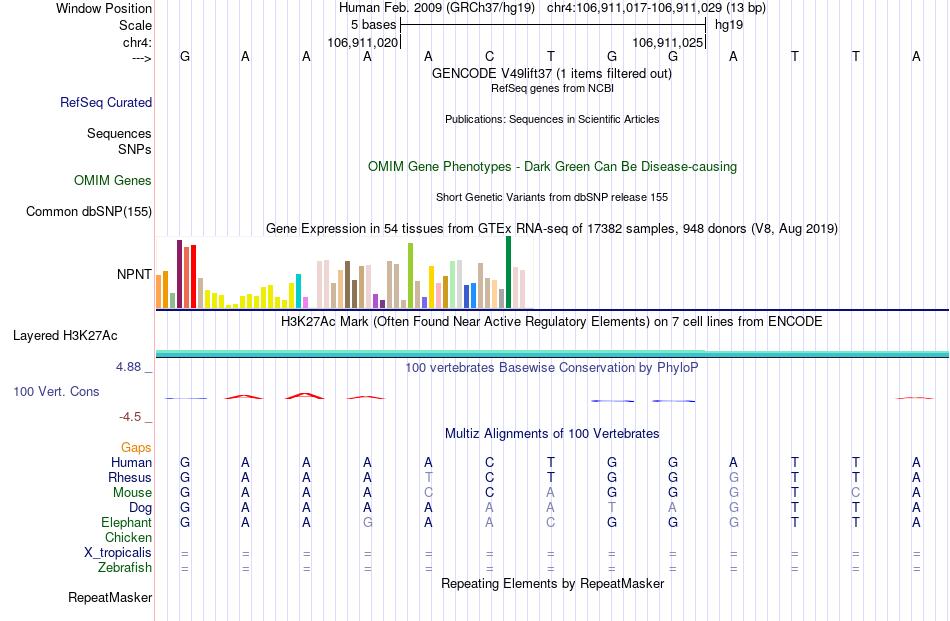This screenshot has width=950, height=621.
Task: Click 'Multiz Alignments of 100 Vertebrates' title
Action: tap(552, 434)
